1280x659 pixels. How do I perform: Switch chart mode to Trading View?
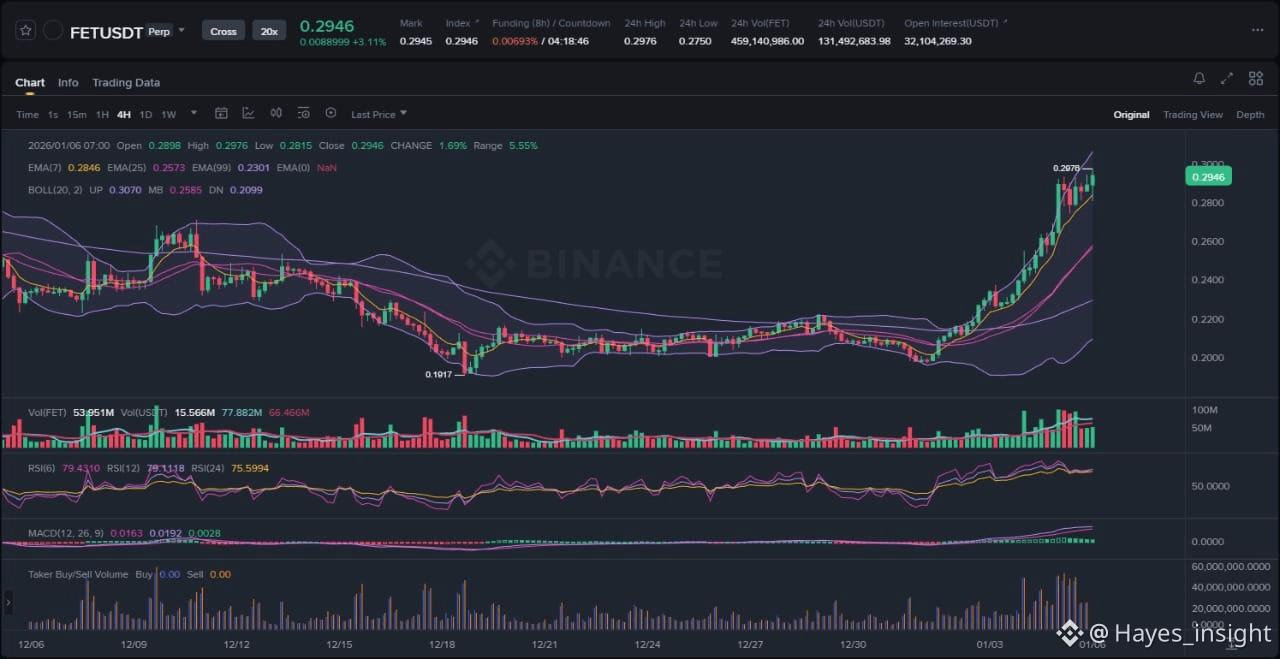click(1192, 115)
